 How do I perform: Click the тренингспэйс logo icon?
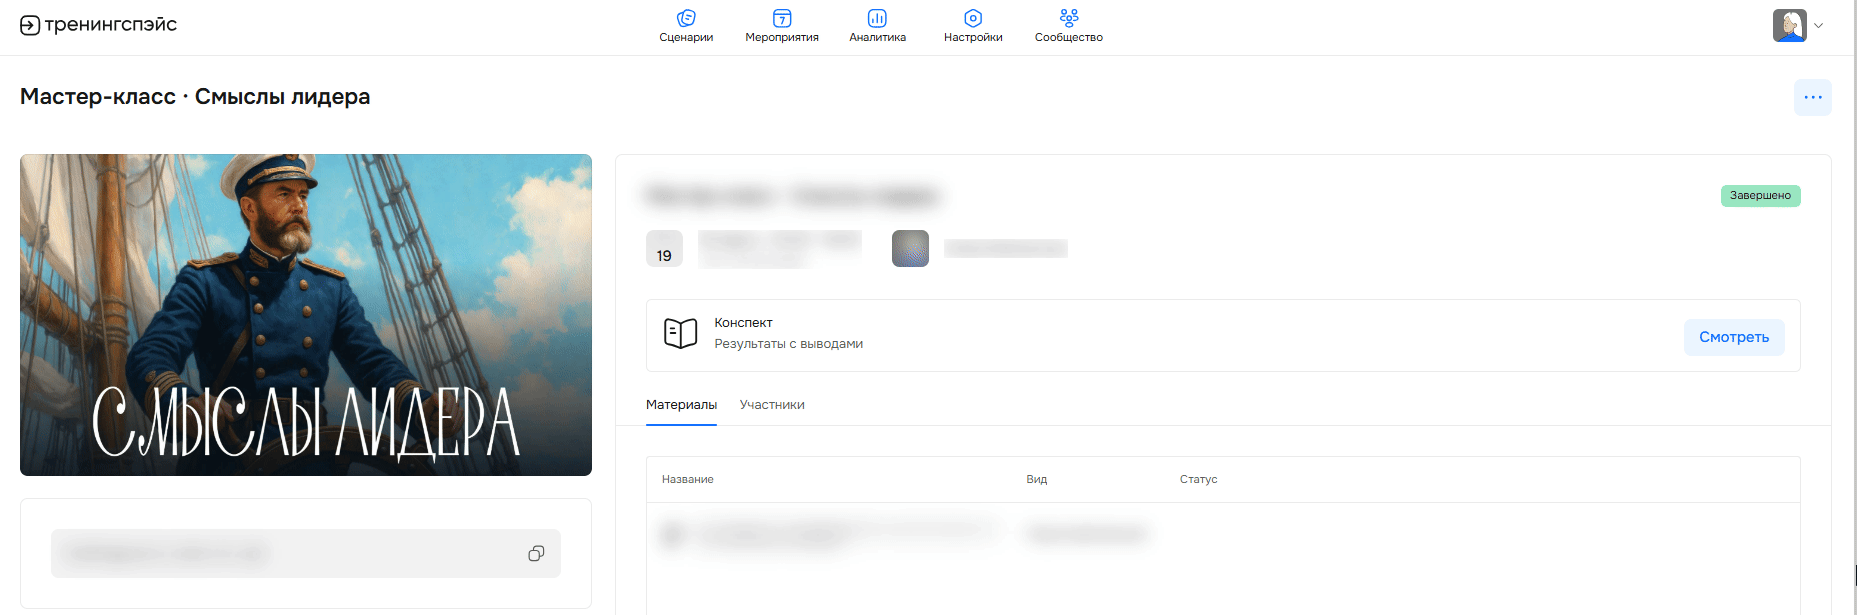[x=30, y=25]
